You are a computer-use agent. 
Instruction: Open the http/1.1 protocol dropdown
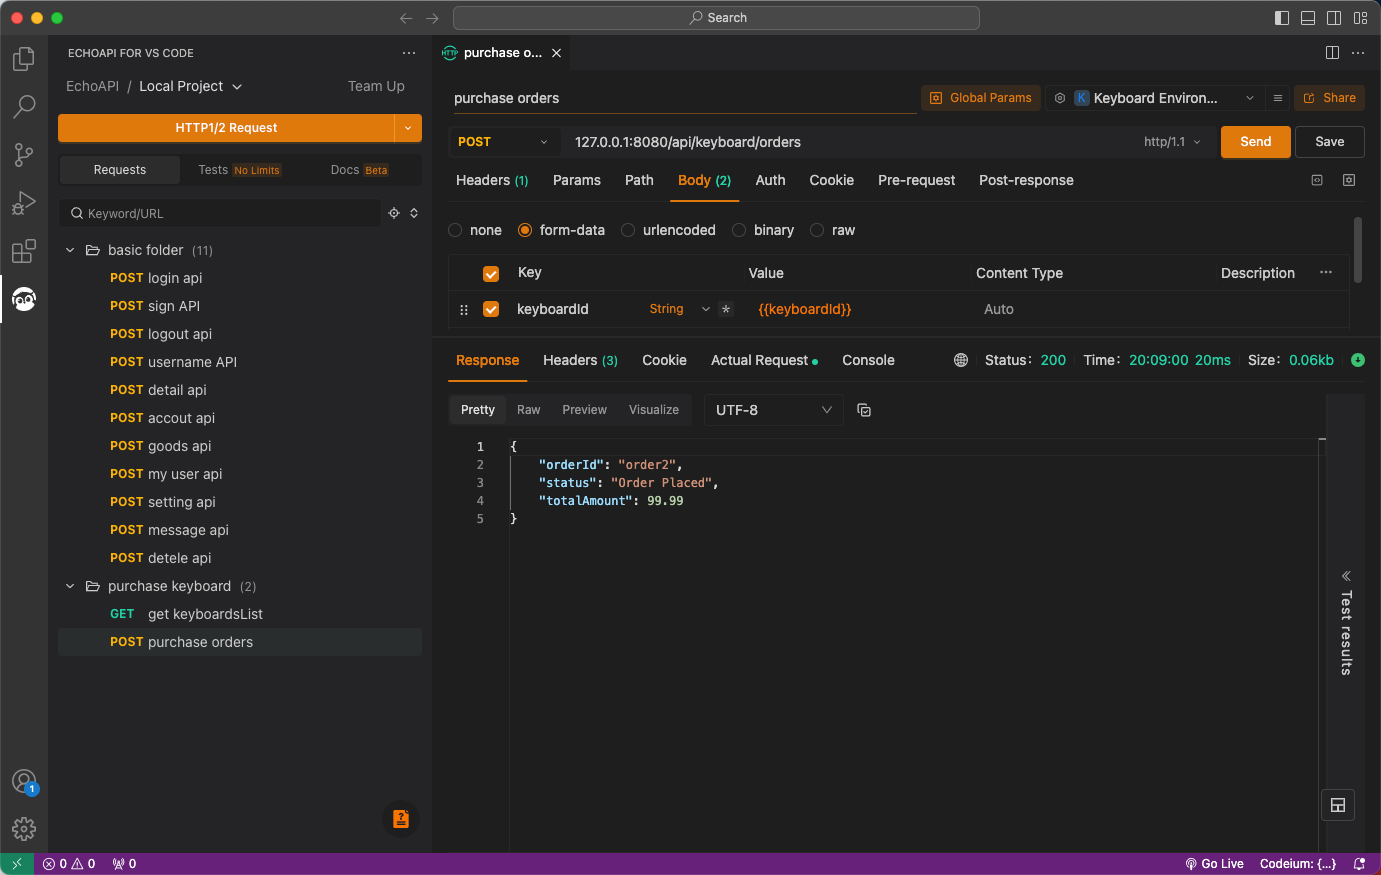click(x=1172, y=142)
